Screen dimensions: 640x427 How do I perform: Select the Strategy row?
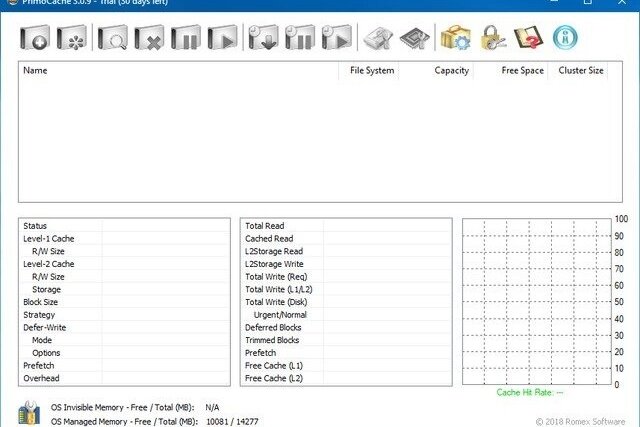click(x=124, y=314)
